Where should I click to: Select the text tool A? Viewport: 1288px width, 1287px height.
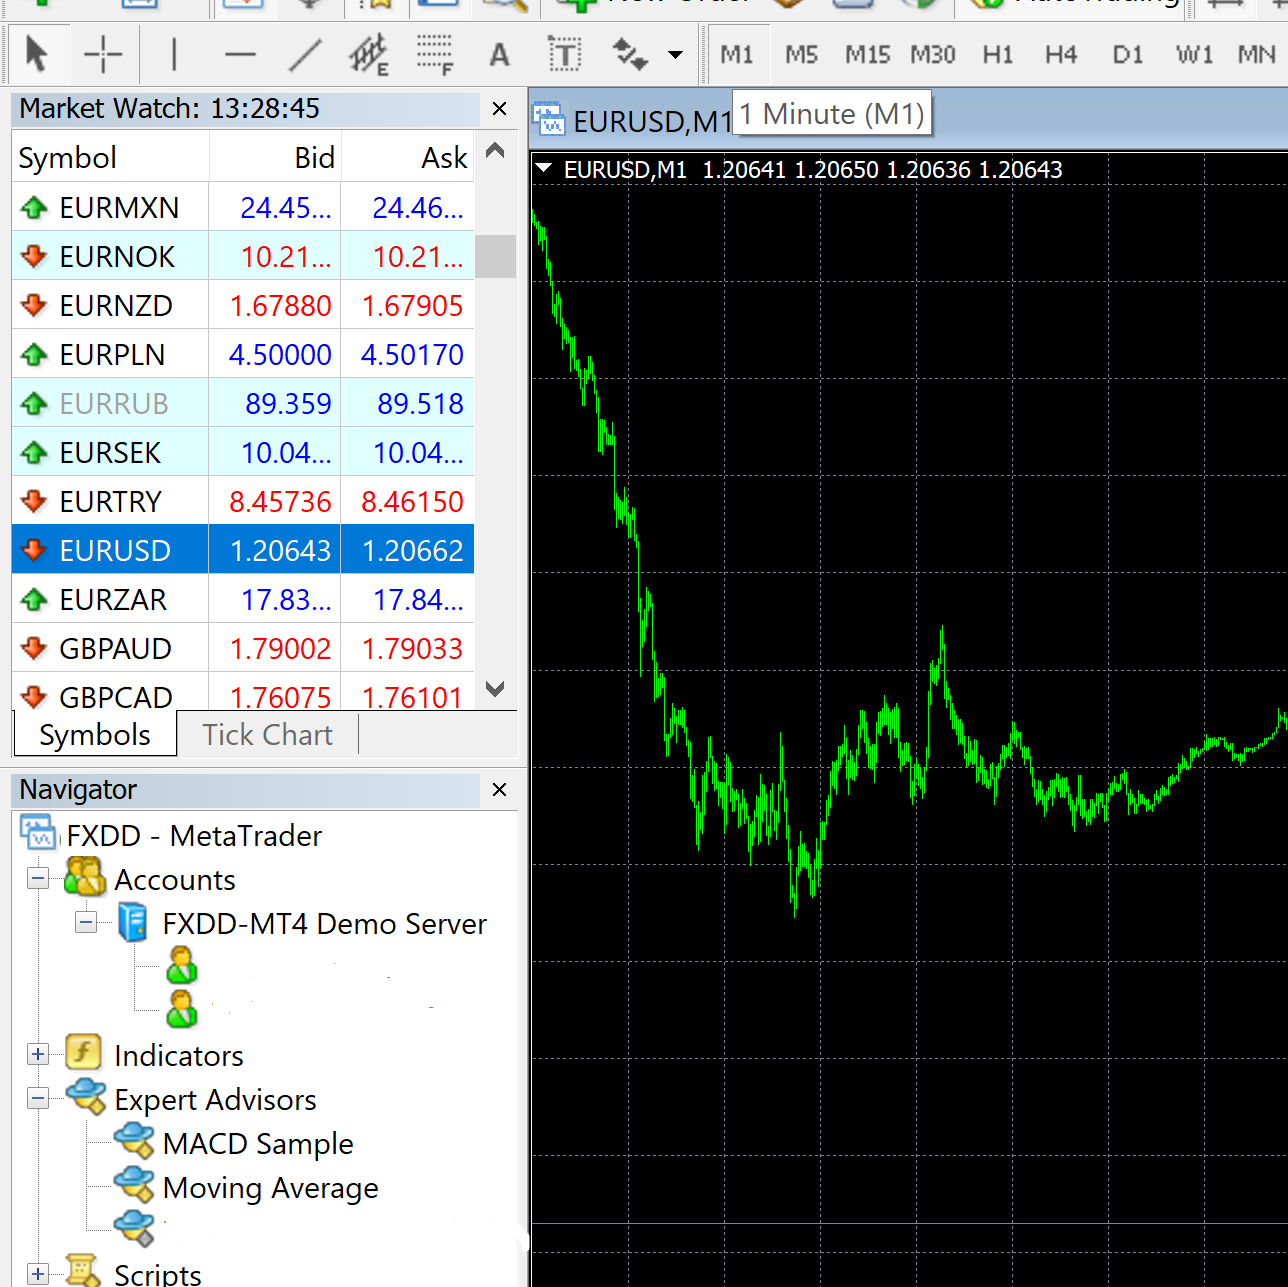pos(499,54)
